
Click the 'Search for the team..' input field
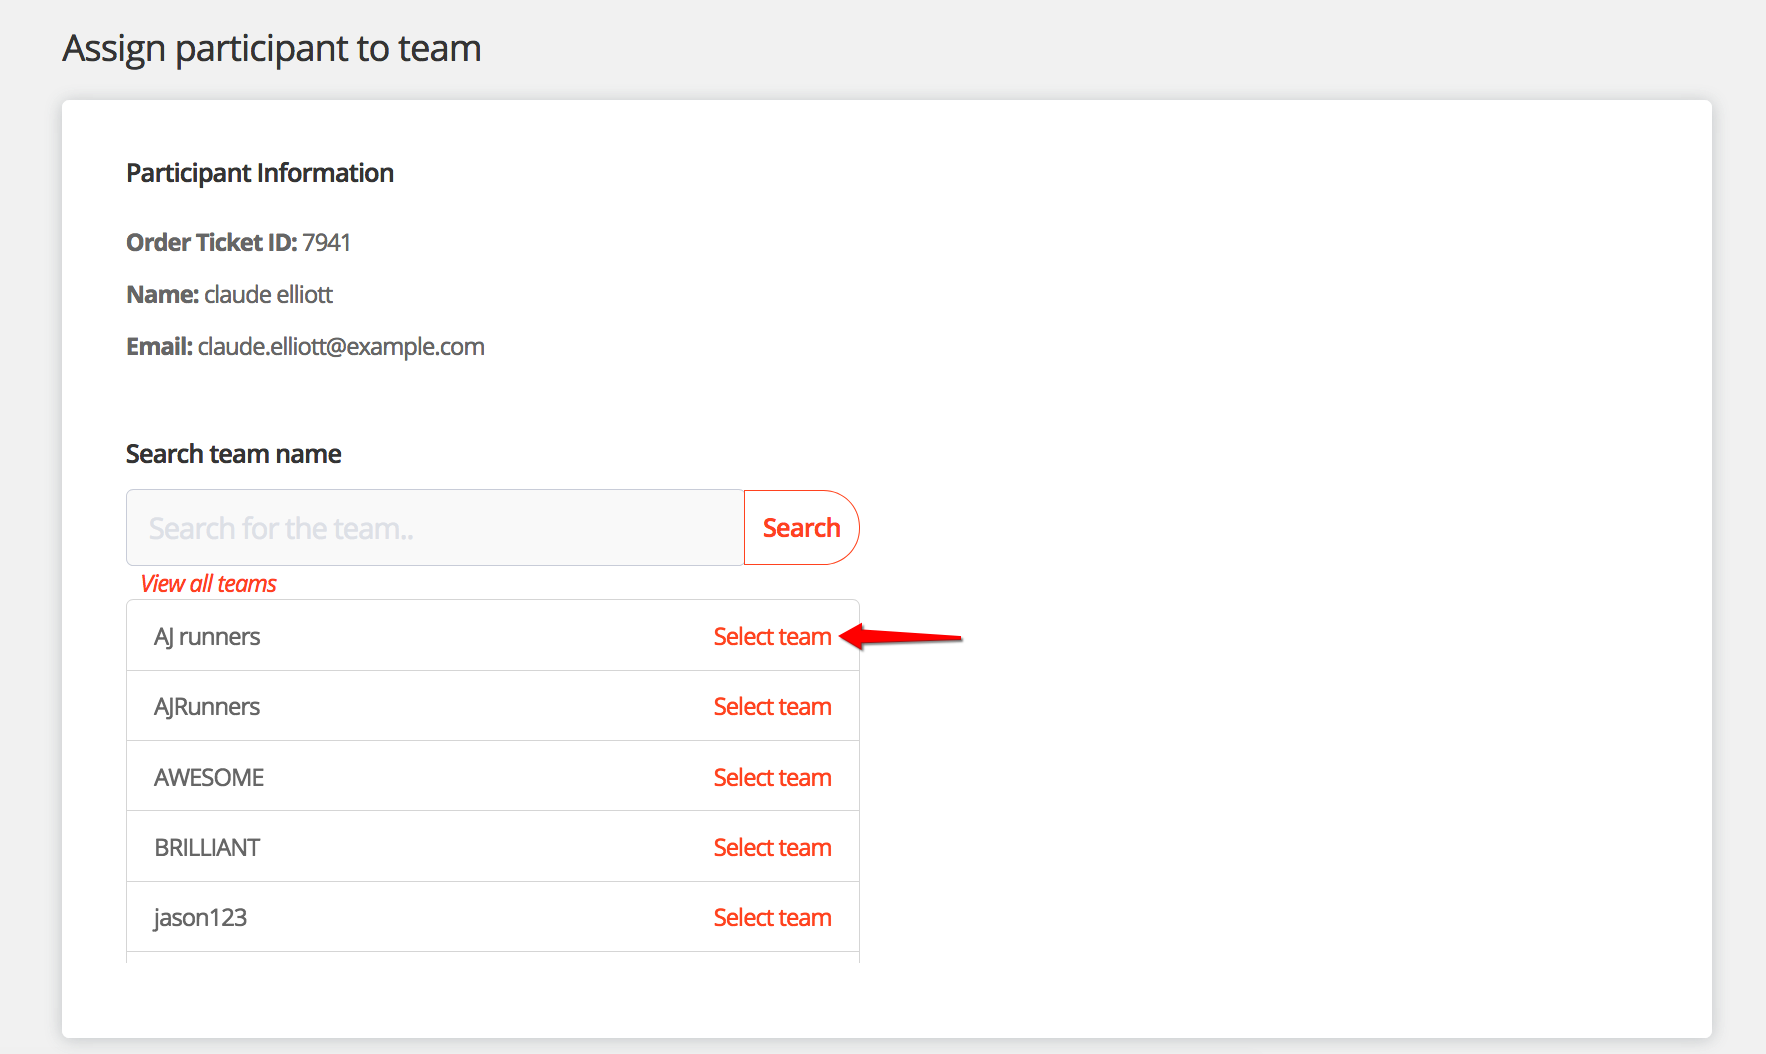click(435, 528)
